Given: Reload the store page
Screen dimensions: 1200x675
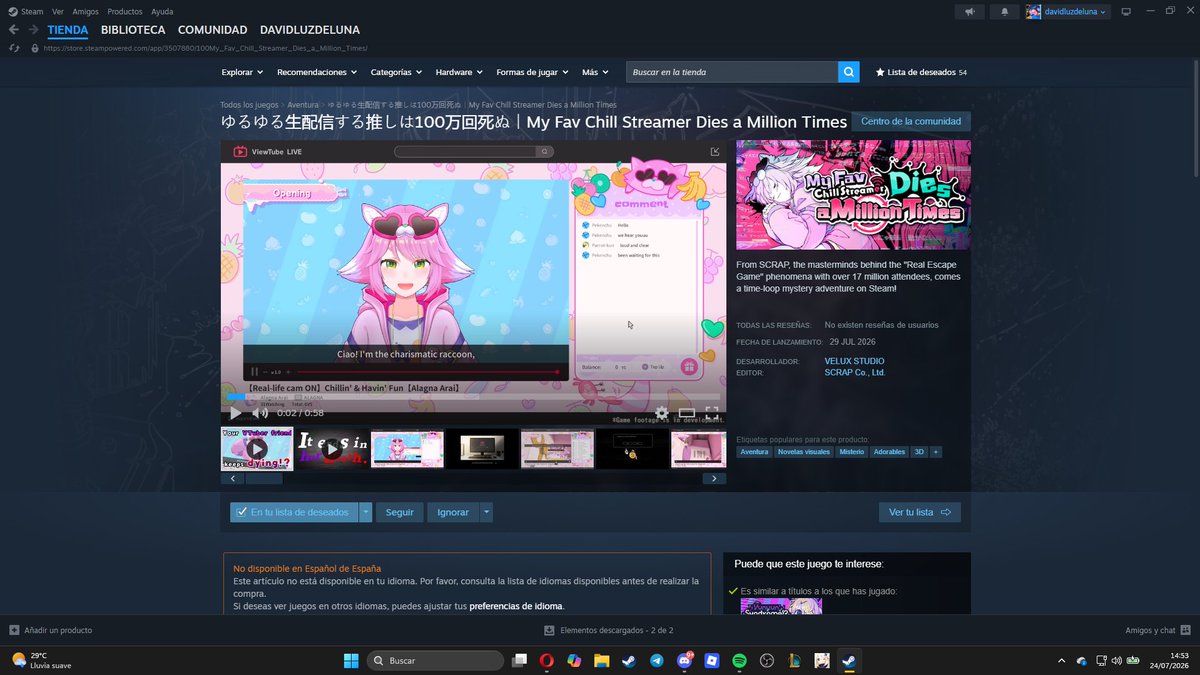Looking at the screenshot, I should [14, 48].
